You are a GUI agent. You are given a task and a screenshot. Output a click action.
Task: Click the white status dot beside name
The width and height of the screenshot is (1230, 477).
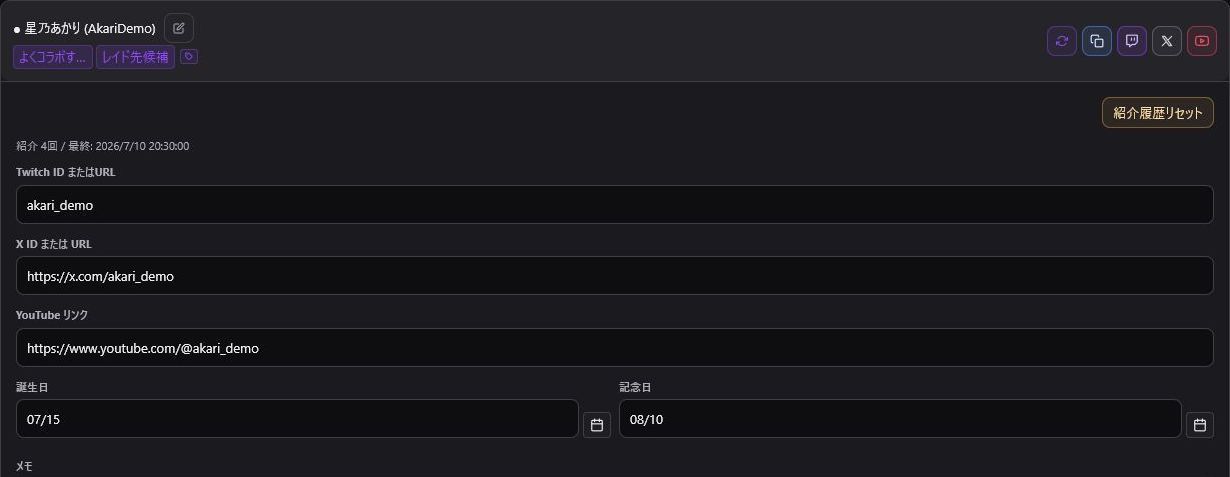pyautogui.click(x=17, y=30)
